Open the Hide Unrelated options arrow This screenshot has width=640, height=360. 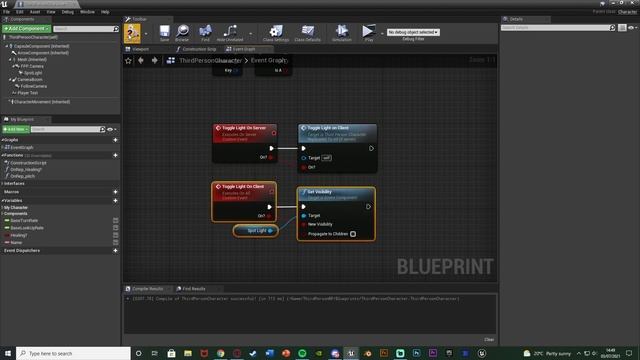click(x=250, y=34)
